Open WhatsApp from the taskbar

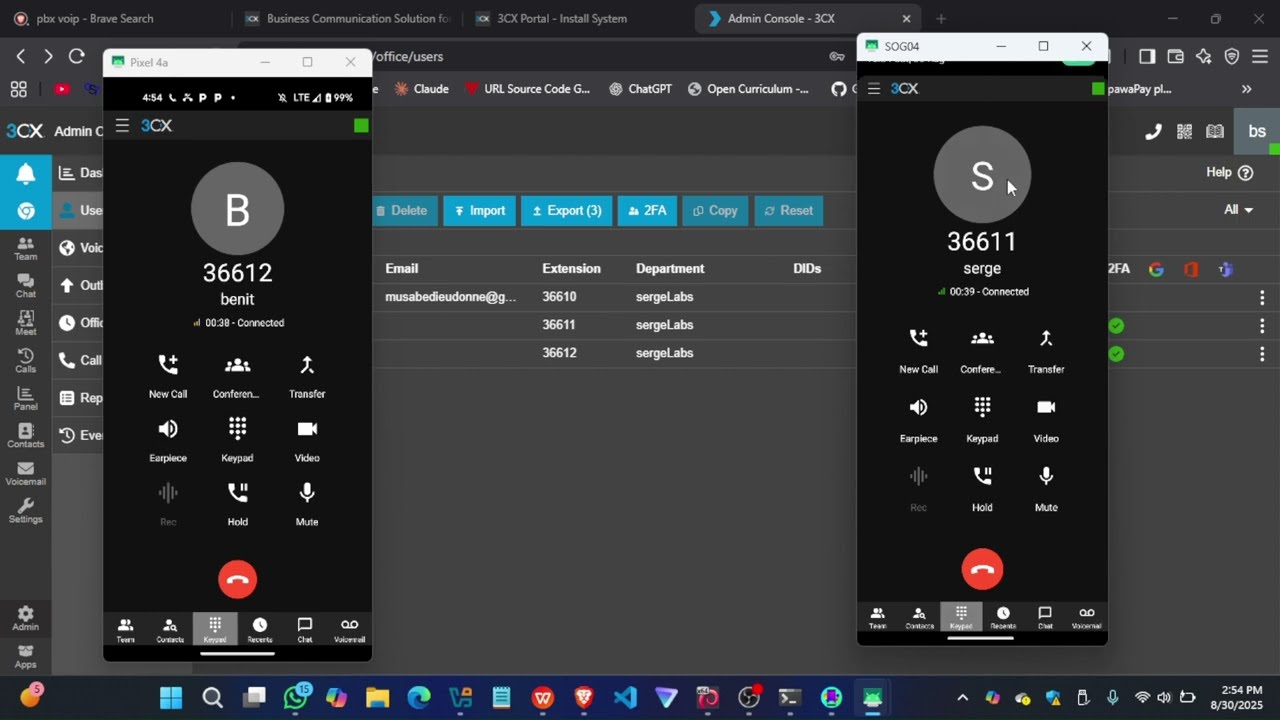tap(296, 698)
